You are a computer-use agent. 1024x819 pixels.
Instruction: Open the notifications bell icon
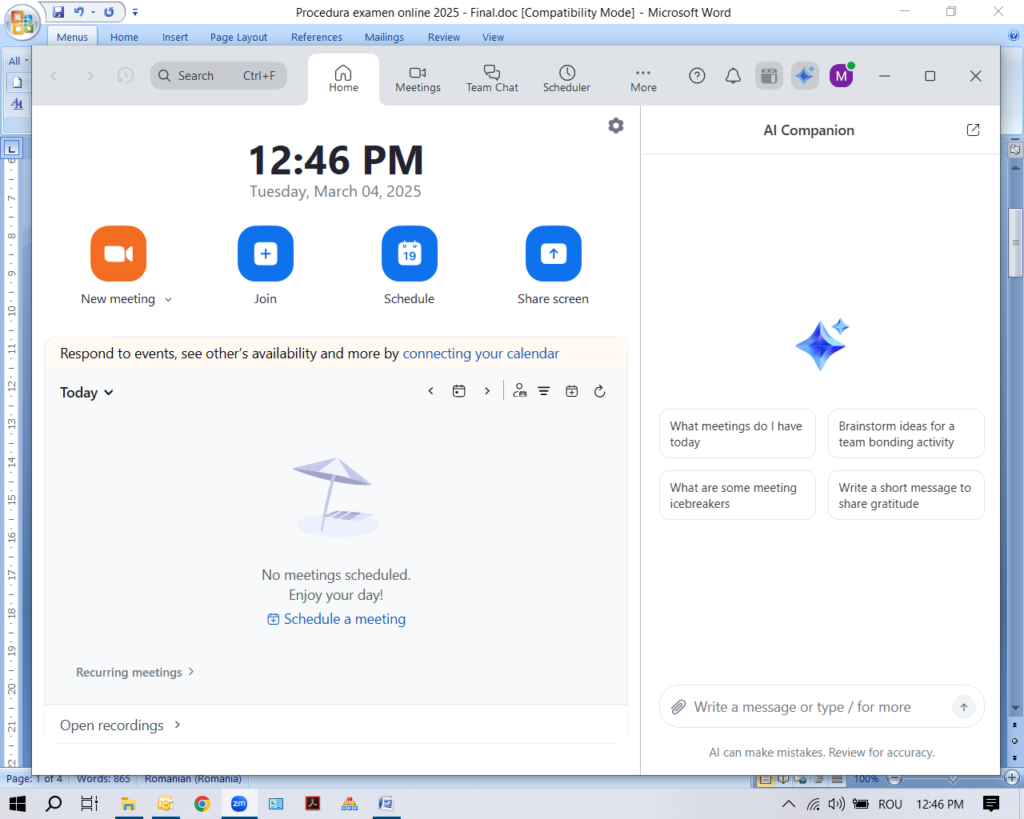click(x=733, y=76)
